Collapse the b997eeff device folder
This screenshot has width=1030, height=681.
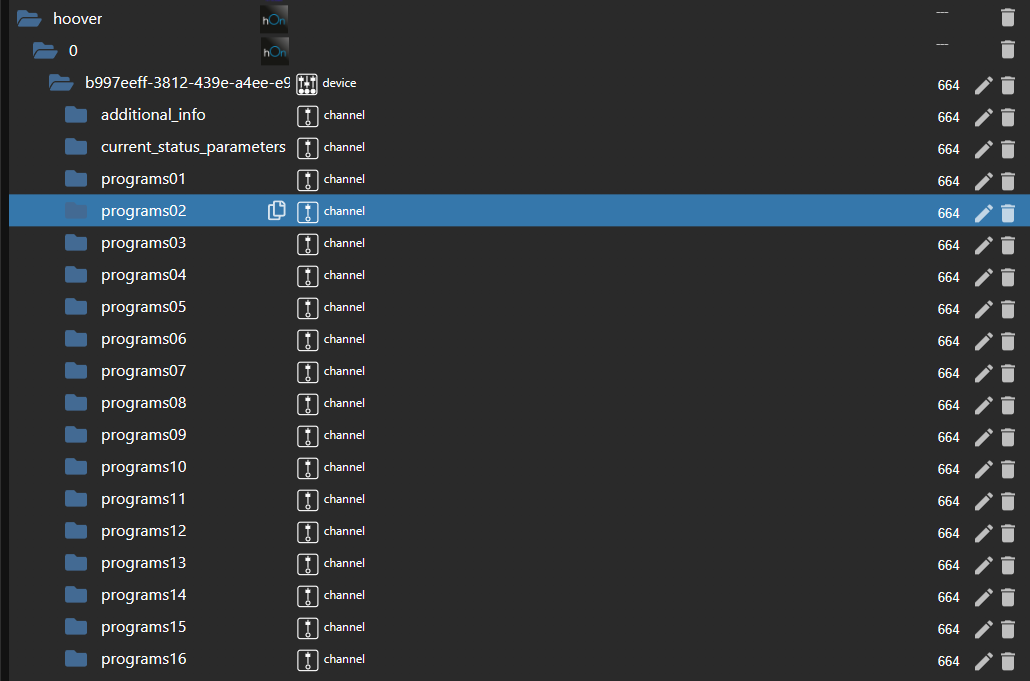pos(61,84)
